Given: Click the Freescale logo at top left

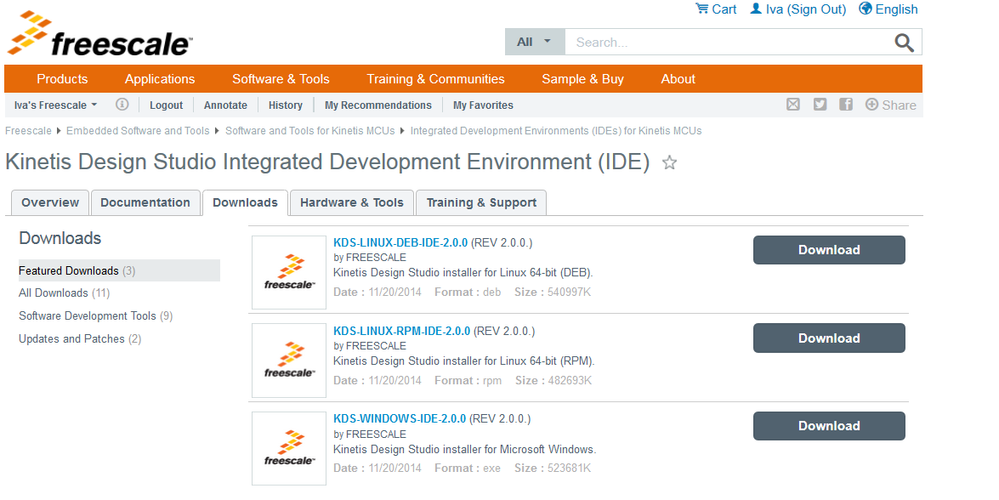Looking at the screenshot, I should click(99, 34).
